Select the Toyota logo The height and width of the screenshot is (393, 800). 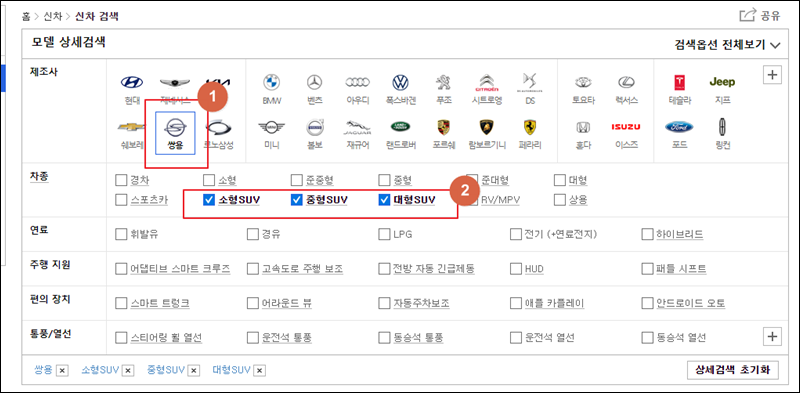pos(583,82)
